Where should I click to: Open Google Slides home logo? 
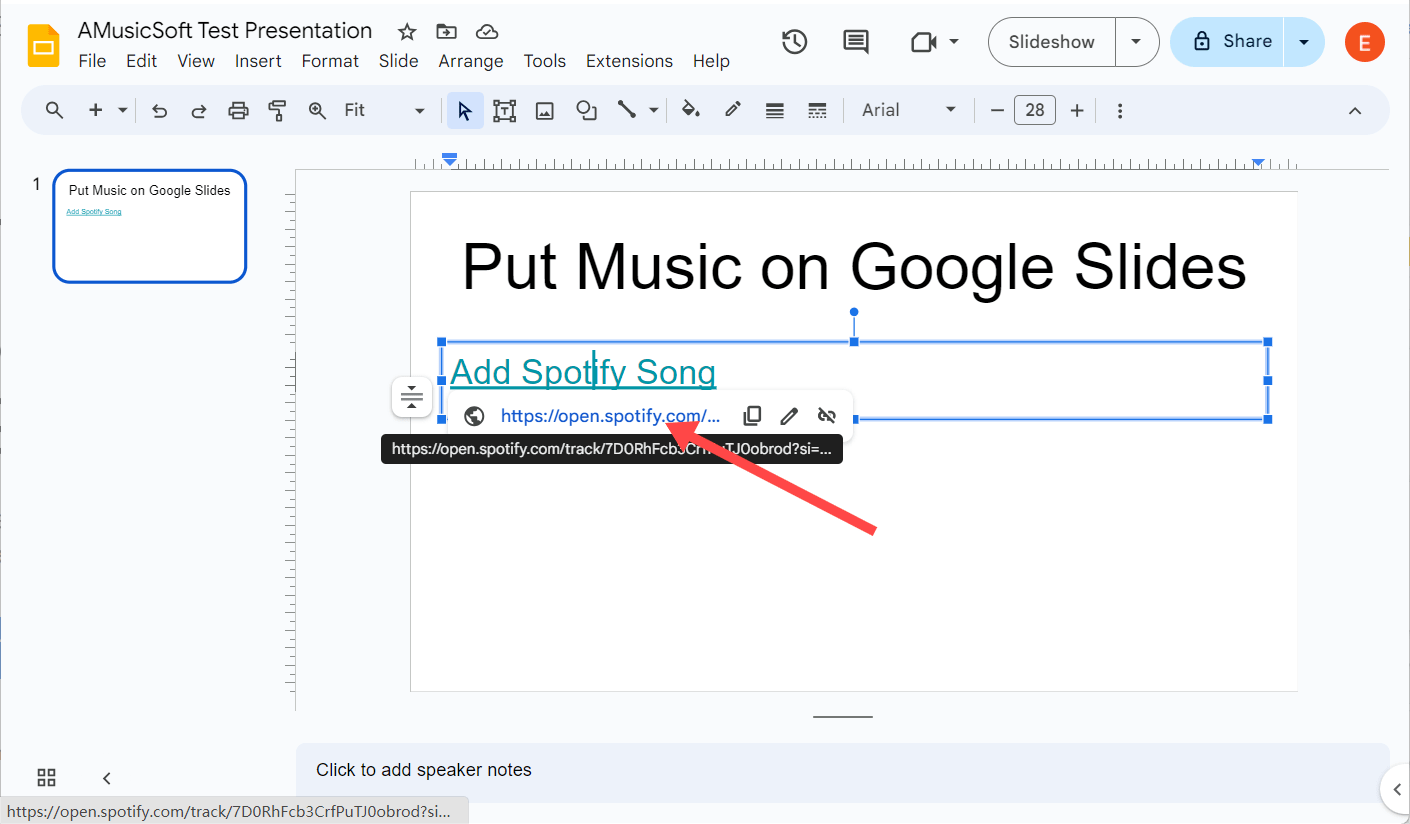click(x=44, y=46)
